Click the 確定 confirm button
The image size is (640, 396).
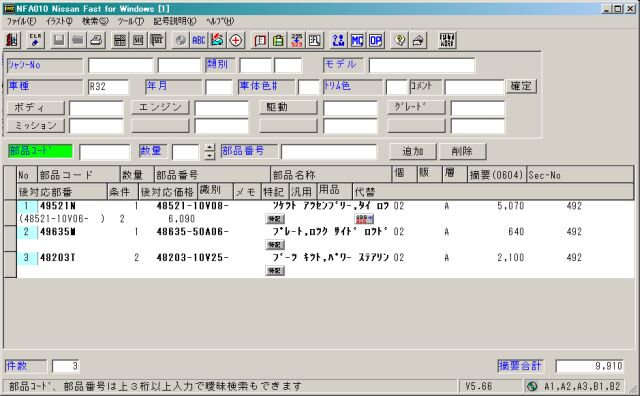(521, 86)
